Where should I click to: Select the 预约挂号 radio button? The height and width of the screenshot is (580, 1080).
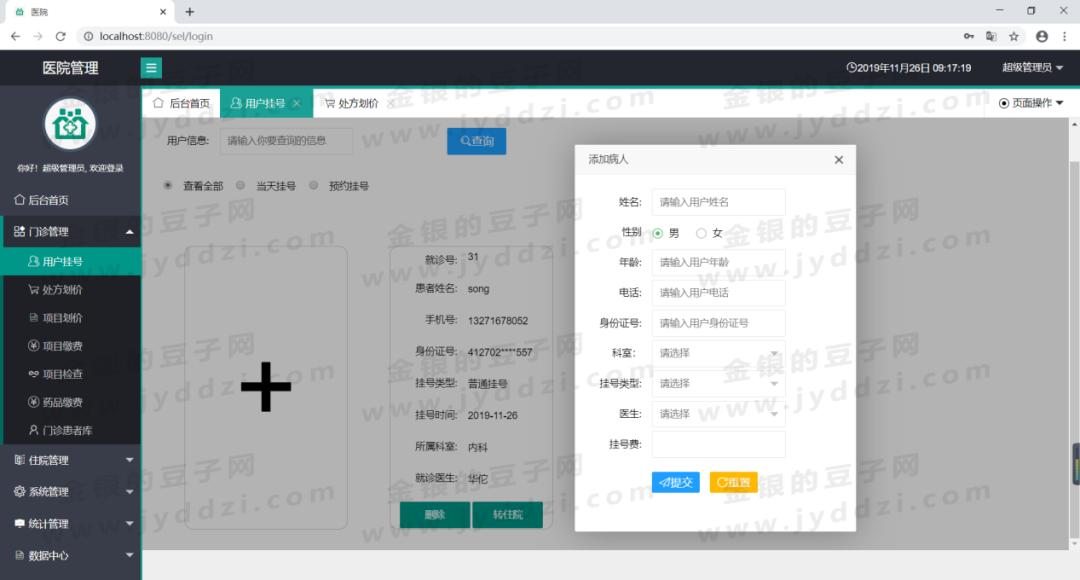point(313,185)
